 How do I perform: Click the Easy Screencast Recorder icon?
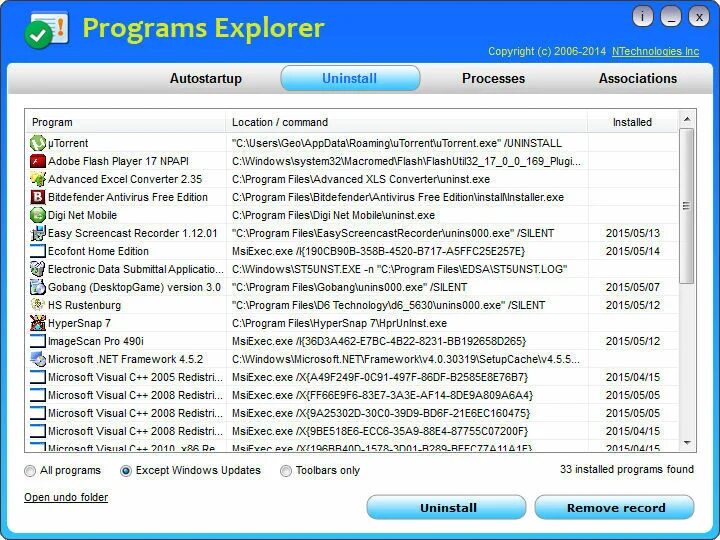[38, 233]
